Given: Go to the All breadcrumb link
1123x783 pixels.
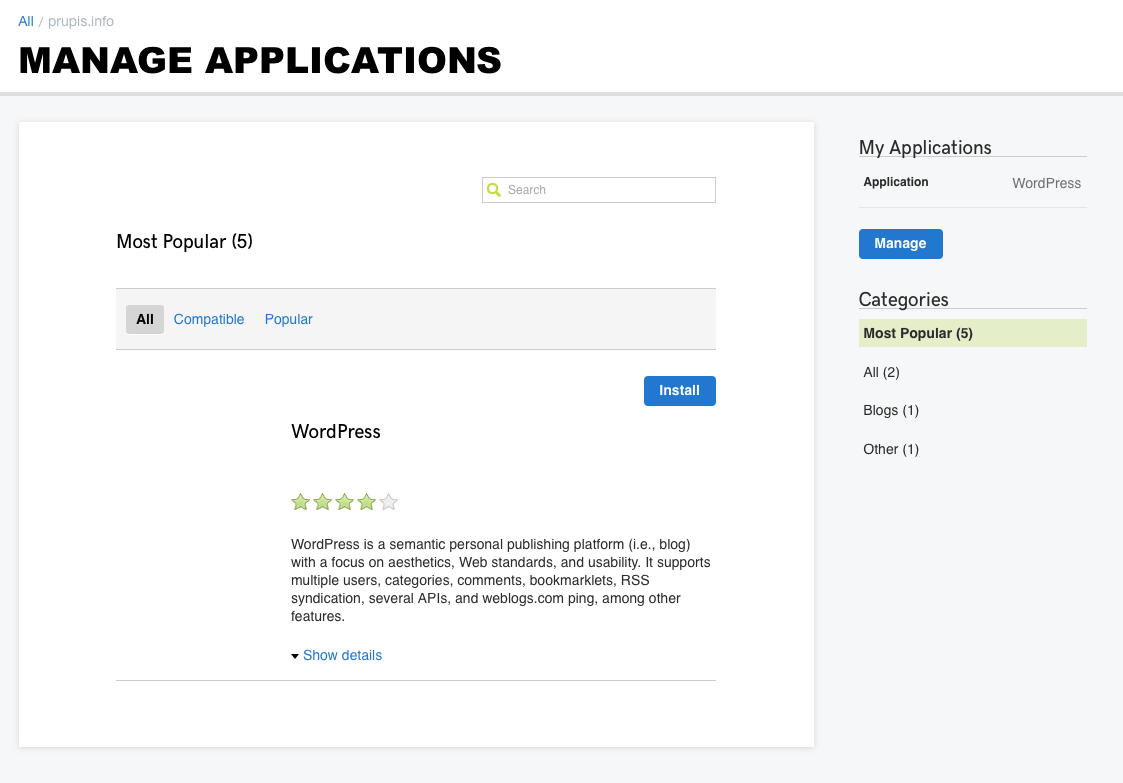Looking at the screenshot, I should tap(26, 21).
